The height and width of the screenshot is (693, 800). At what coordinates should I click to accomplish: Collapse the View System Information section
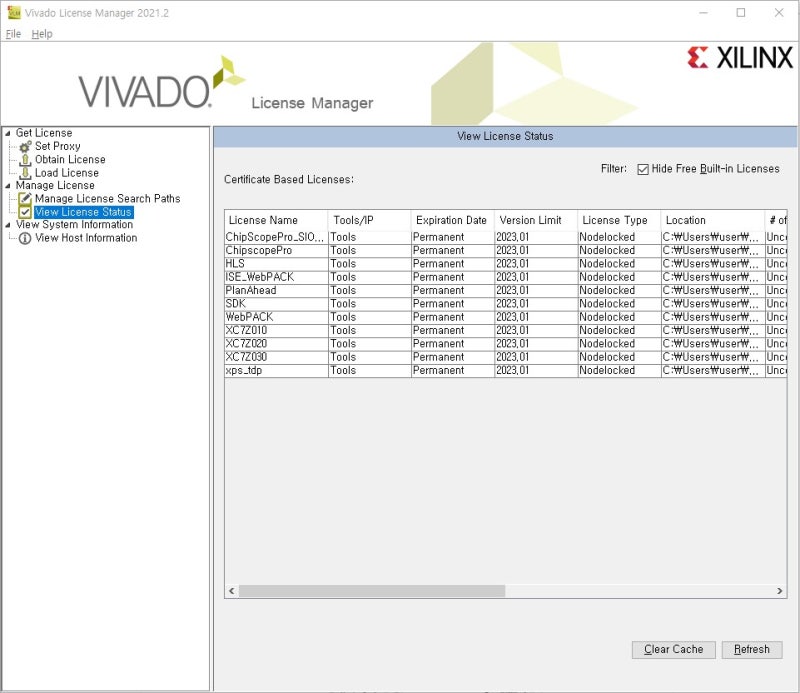(x=7, y=224)
